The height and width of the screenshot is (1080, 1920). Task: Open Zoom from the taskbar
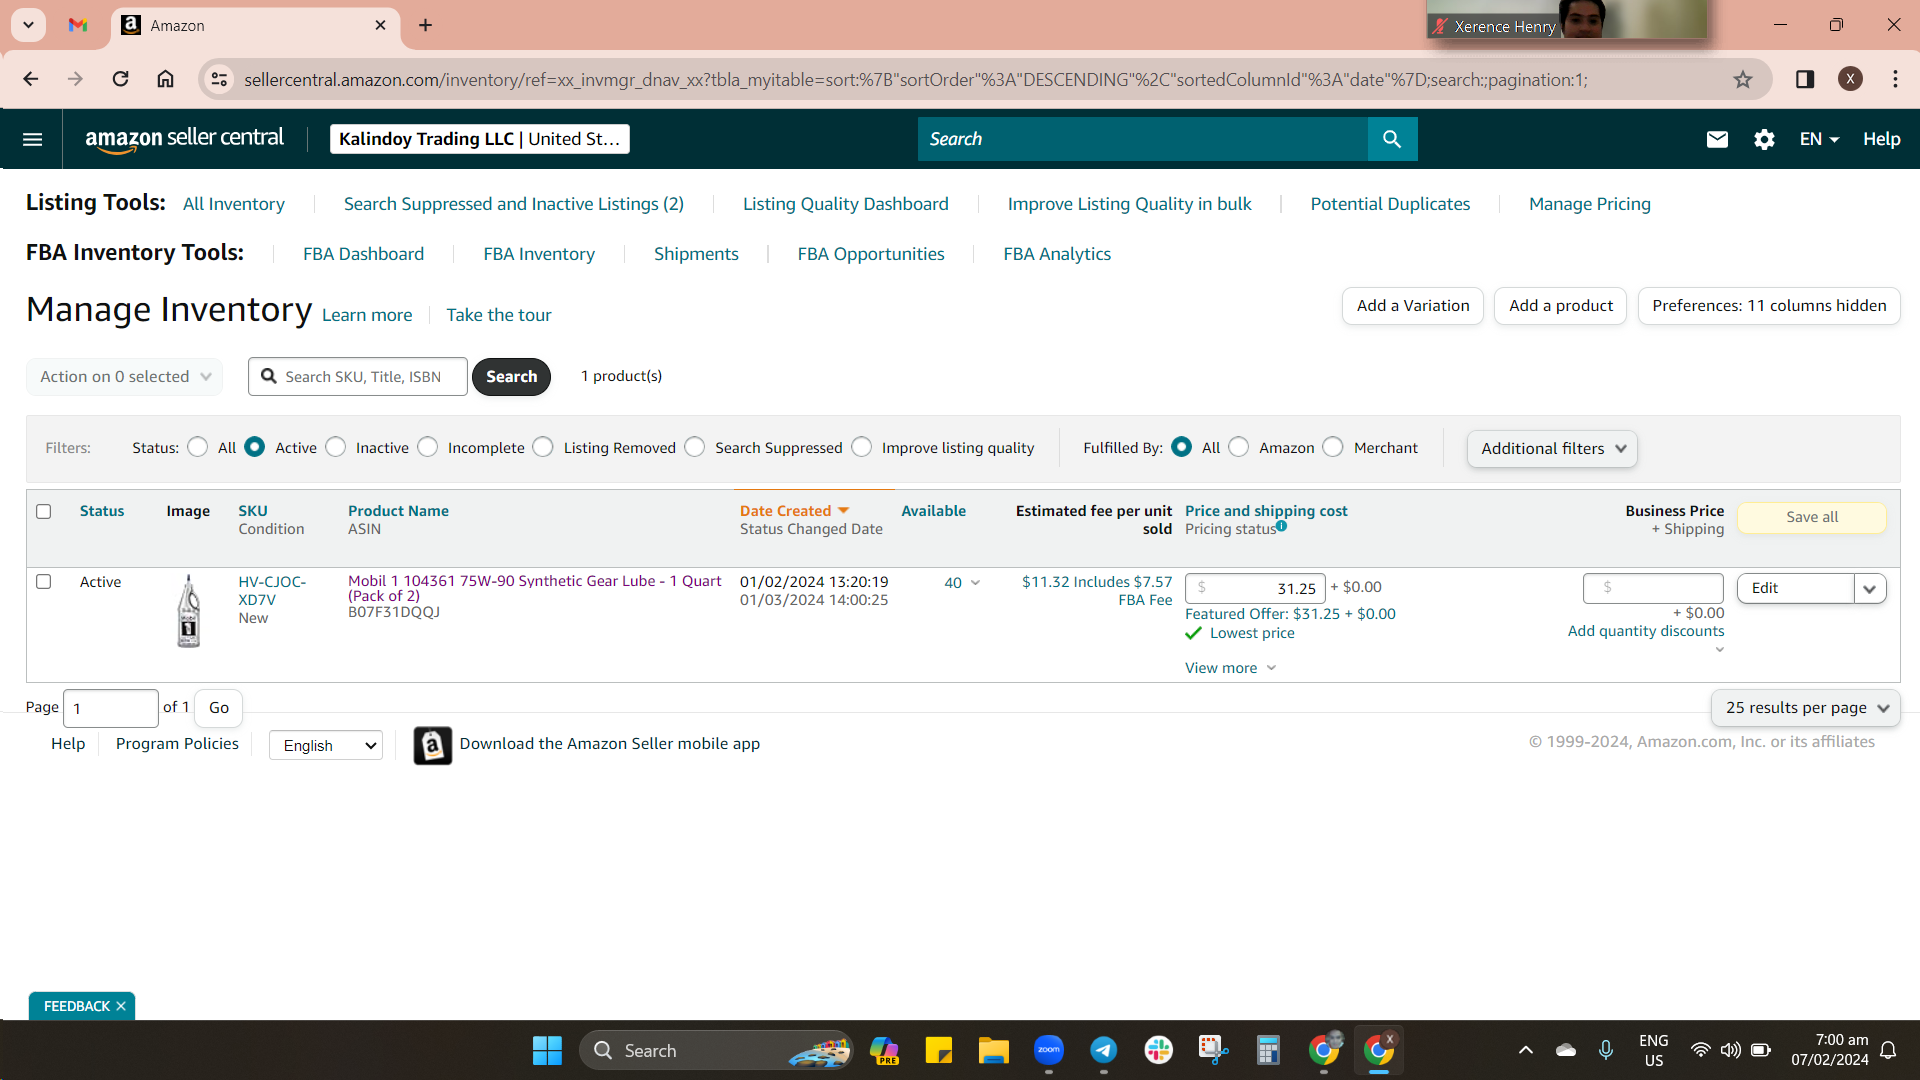coord(1048,1050)
